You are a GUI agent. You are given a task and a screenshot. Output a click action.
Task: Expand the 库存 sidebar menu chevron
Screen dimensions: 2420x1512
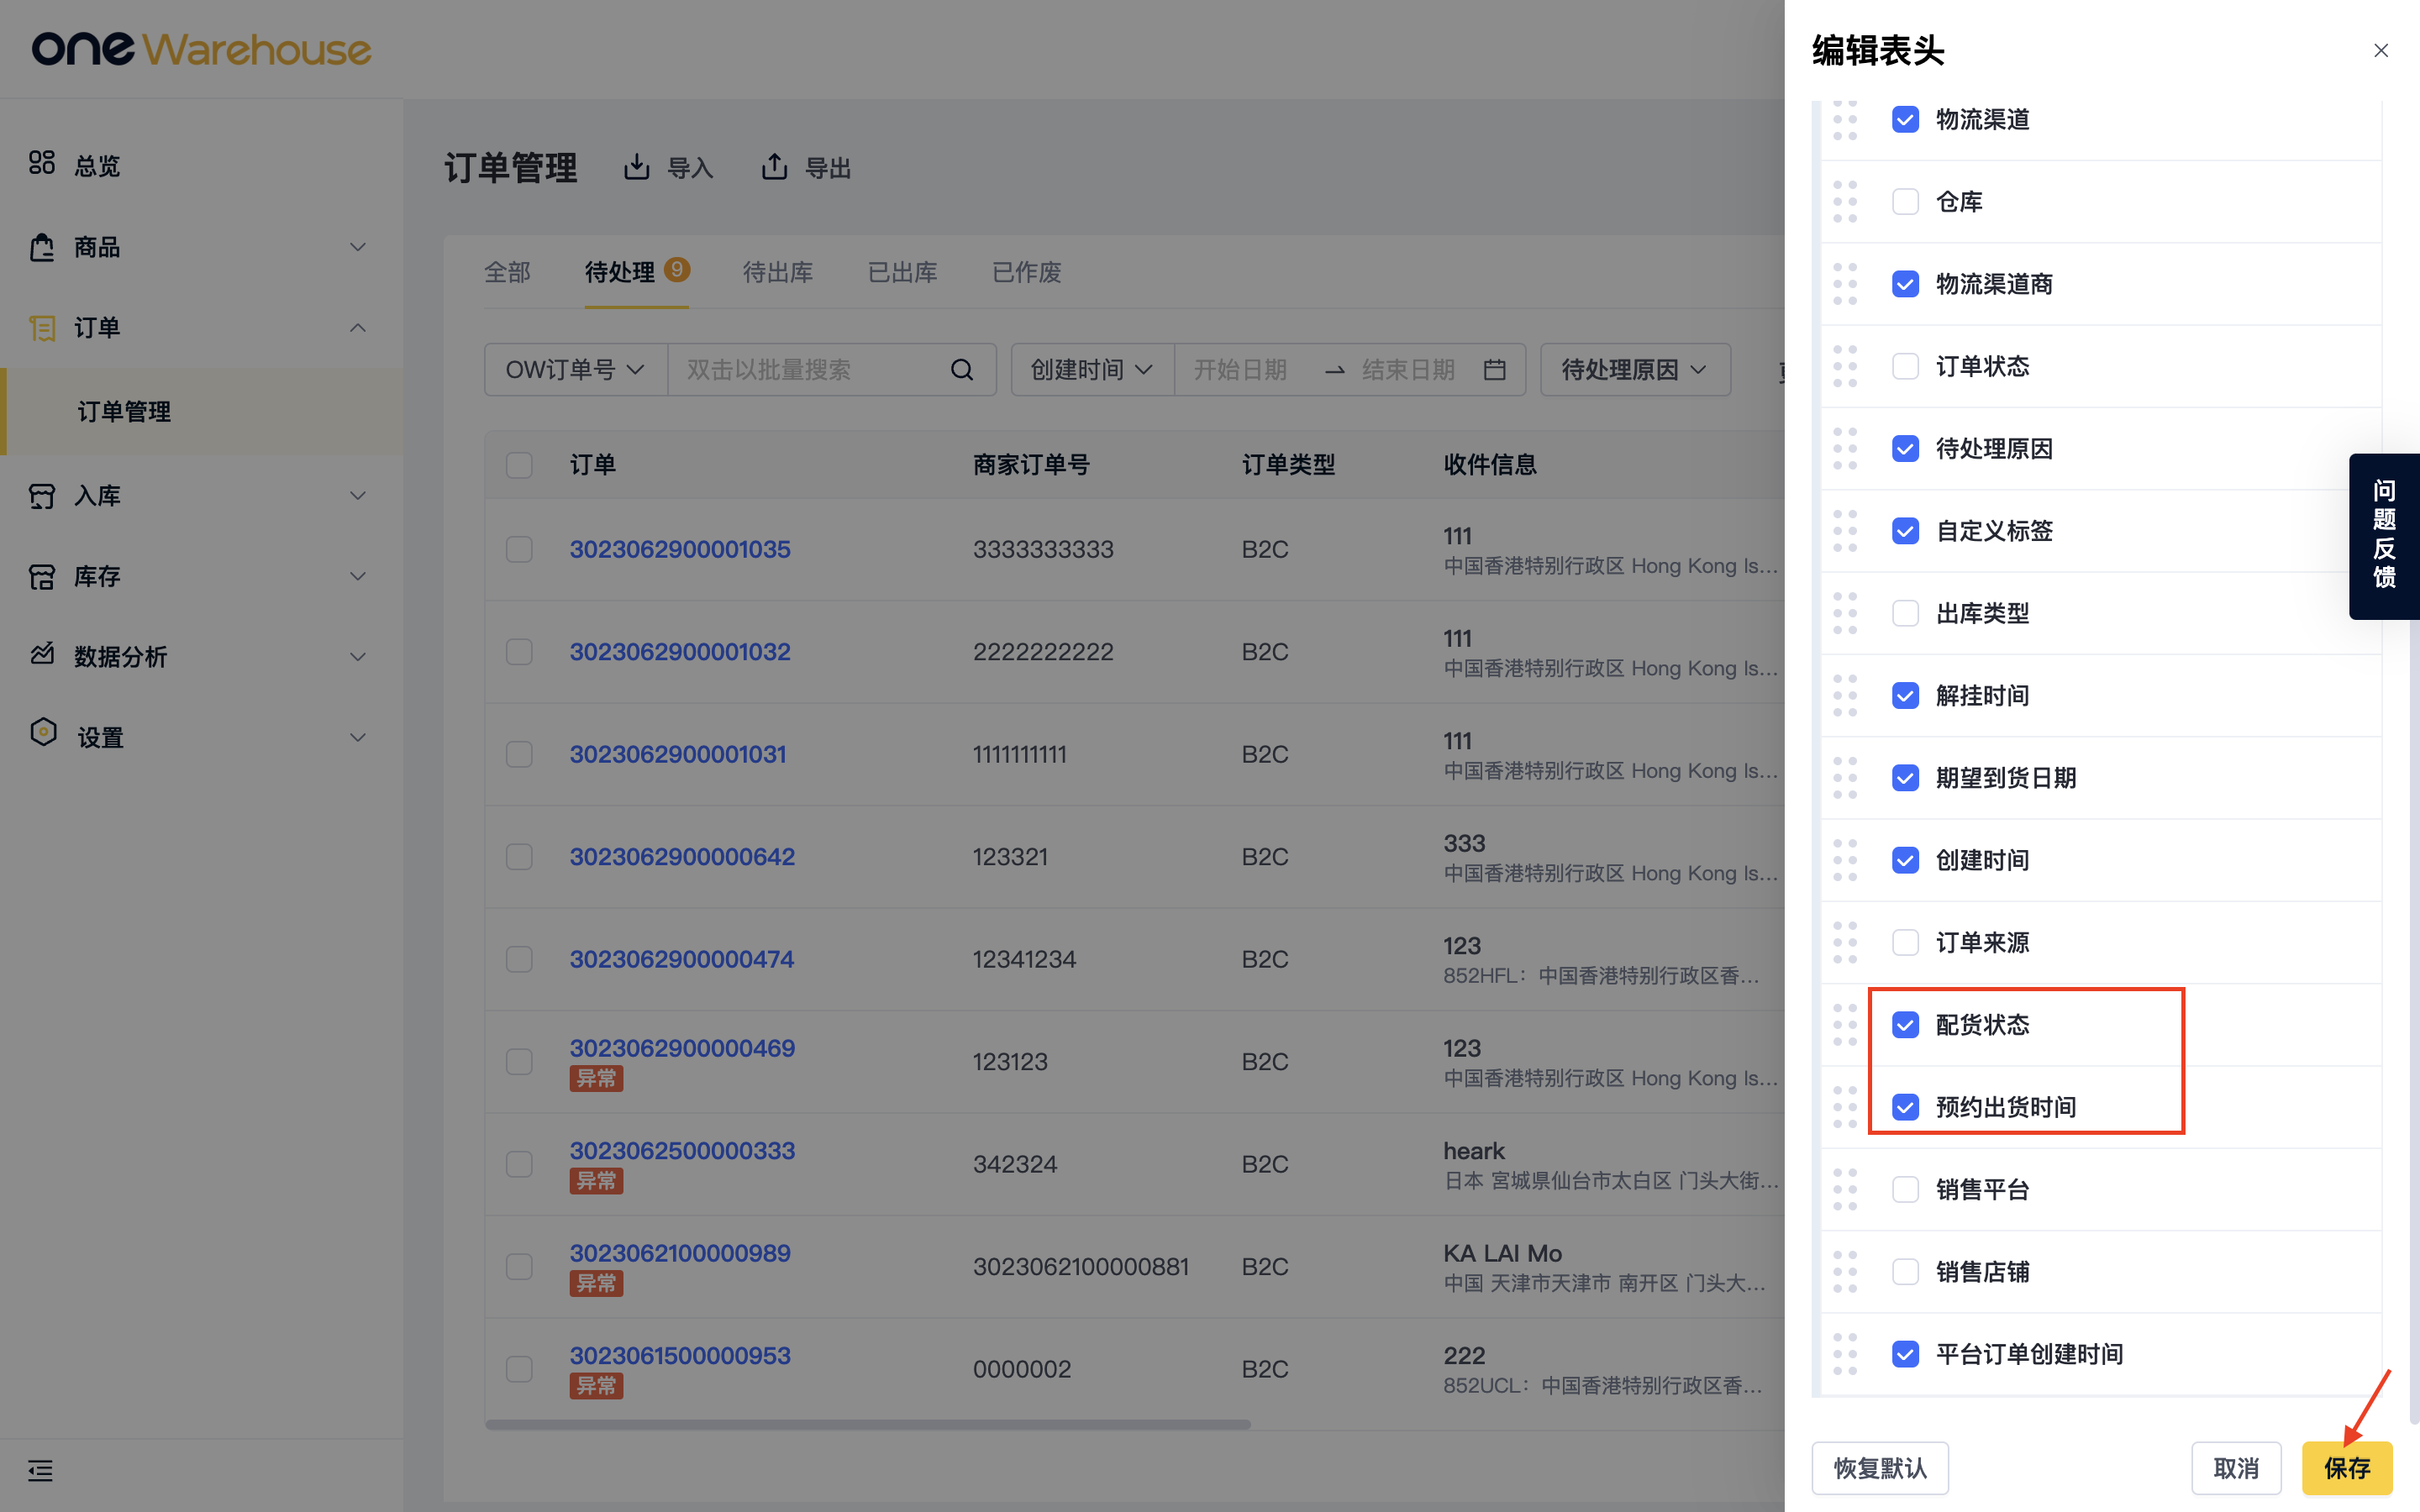(357, 577)
